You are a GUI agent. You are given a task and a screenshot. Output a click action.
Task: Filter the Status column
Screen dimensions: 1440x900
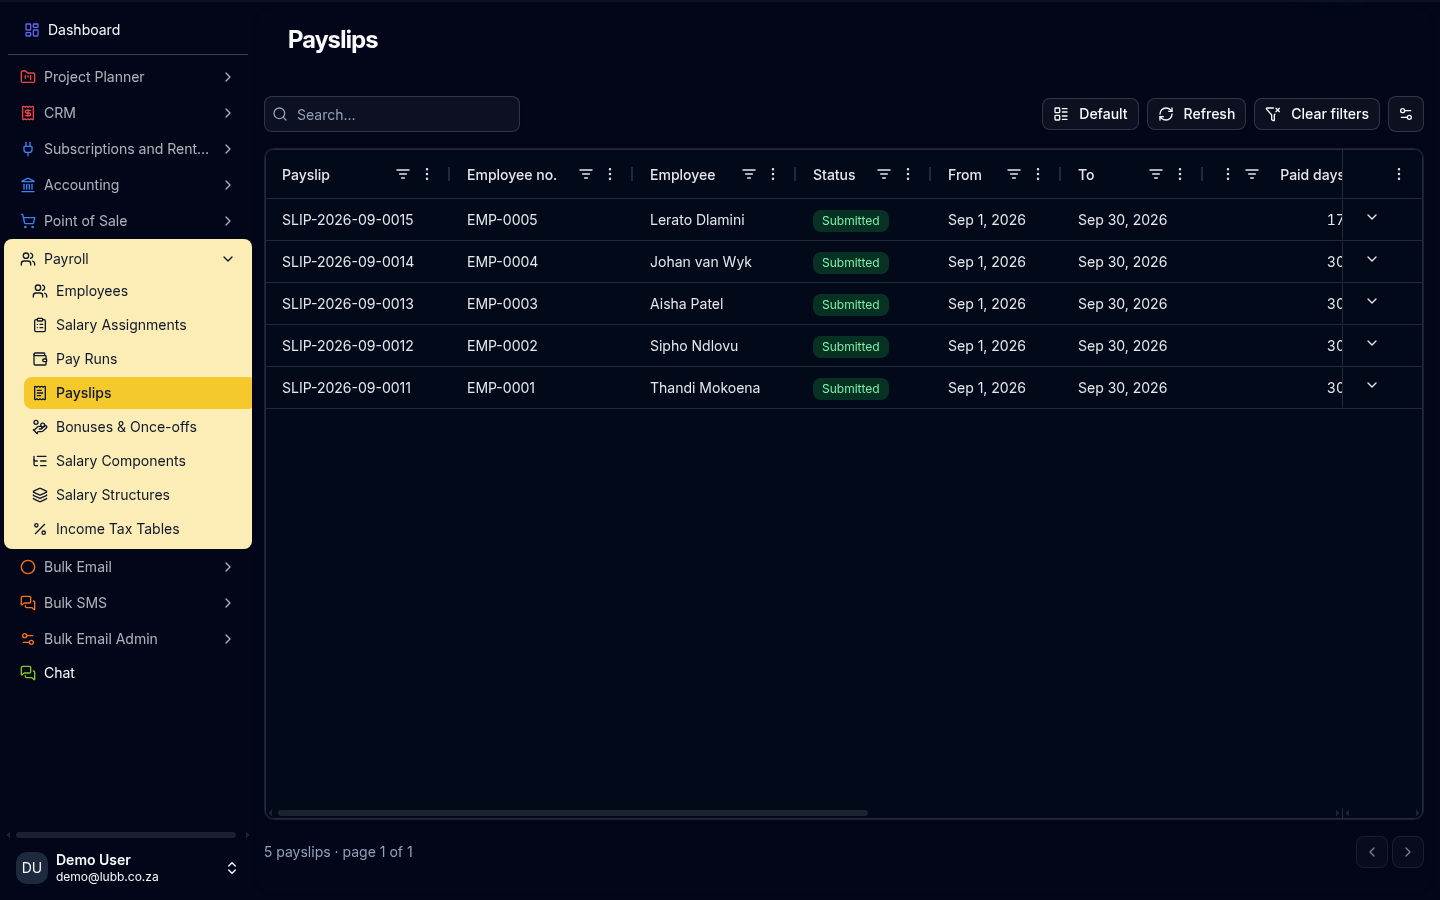point(884,174)
